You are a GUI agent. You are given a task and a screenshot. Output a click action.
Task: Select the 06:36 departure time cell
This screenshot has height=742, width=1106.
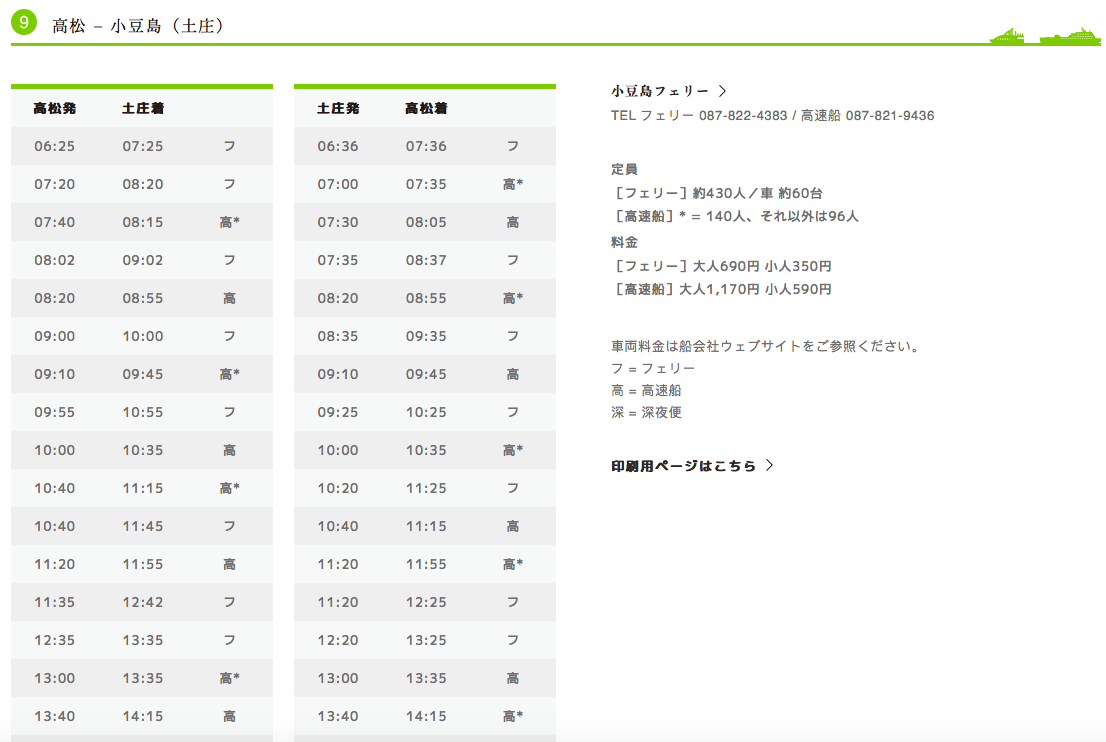(338, 146)
